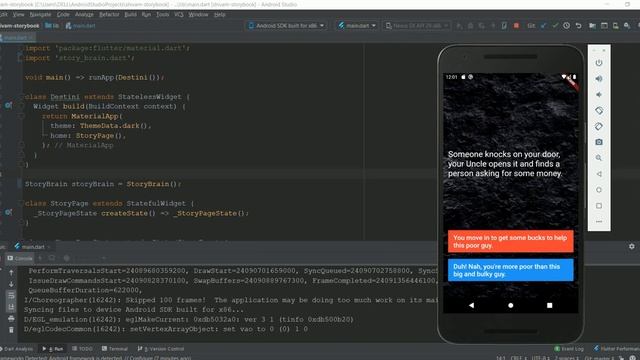Fold the Destini class in gutter
This screenshot has height=360, width=640.
(21, 97)
